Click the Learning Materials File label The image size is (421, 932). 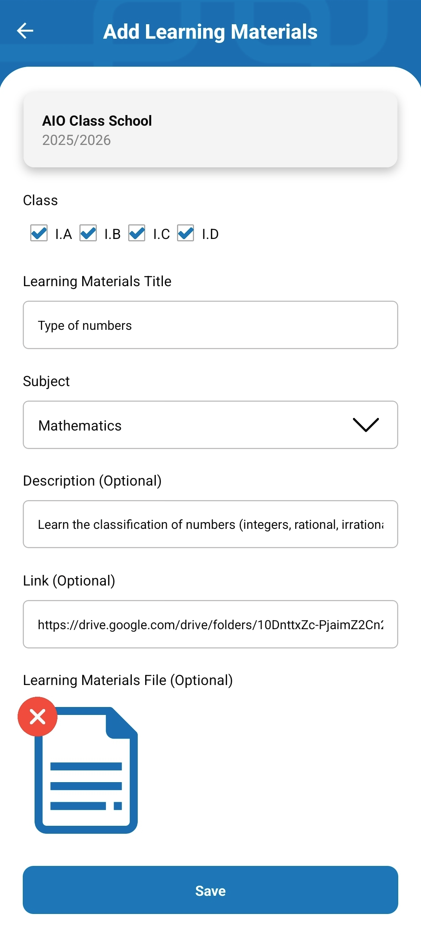tap(128, 681)
